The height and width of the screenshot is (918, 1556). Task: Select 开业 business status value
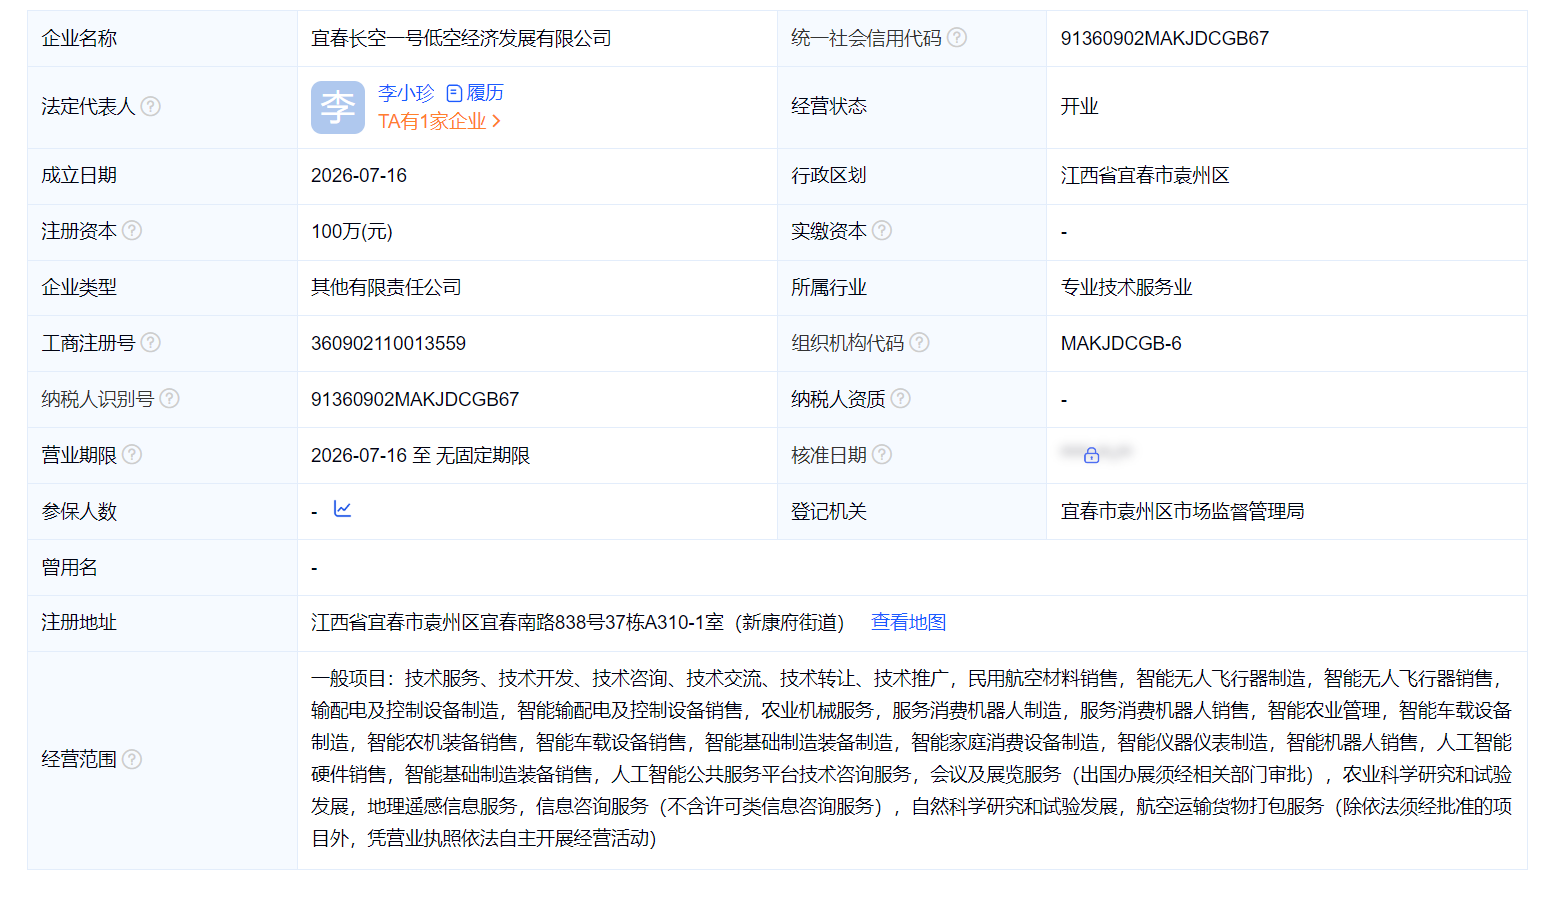pos(1079,106)
